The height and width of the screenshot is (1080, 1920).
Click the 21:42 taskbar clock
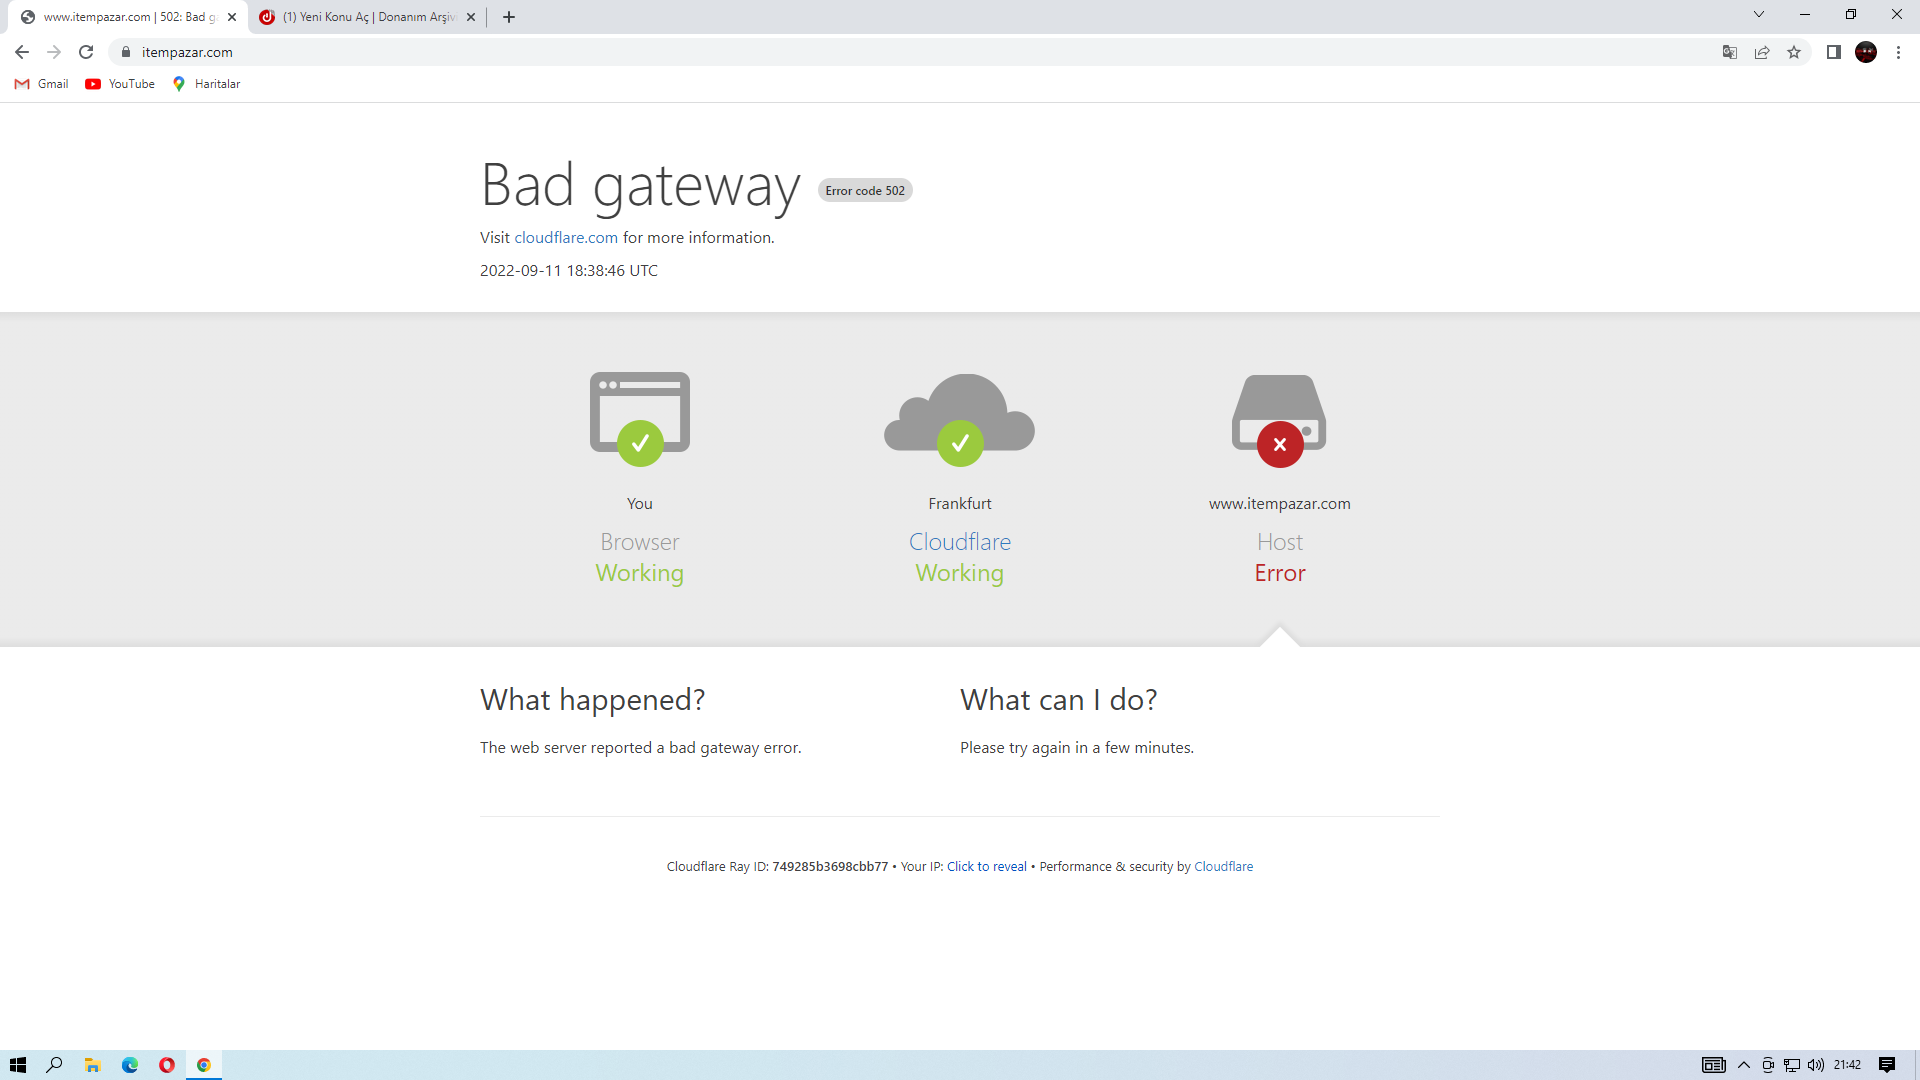[1847, 1065]
